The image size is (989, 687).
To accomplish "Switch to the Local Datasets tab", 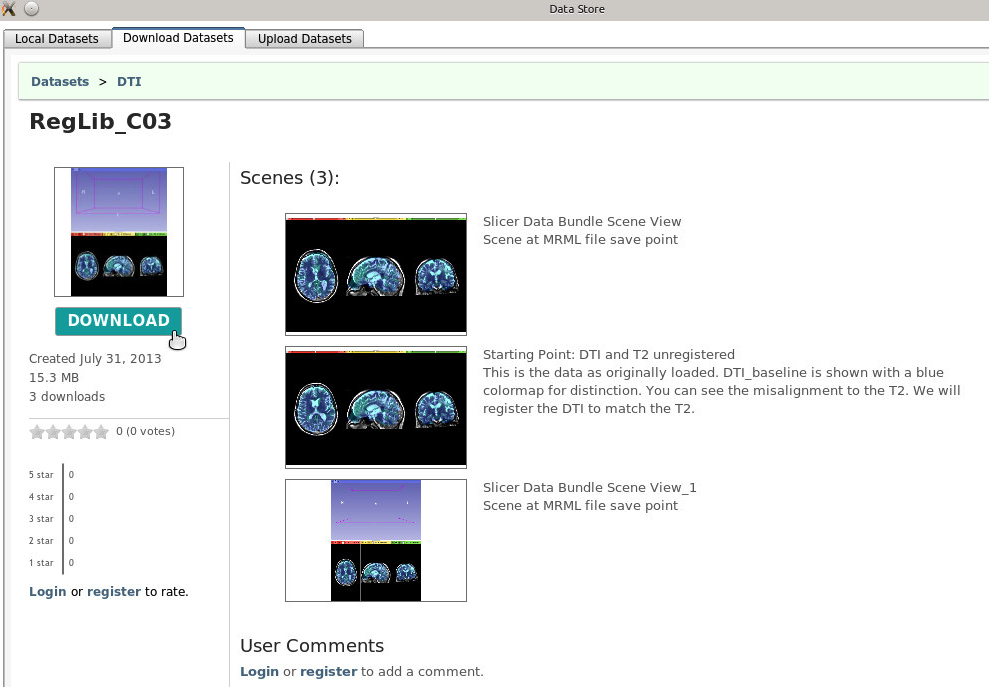I will point(57,39).
